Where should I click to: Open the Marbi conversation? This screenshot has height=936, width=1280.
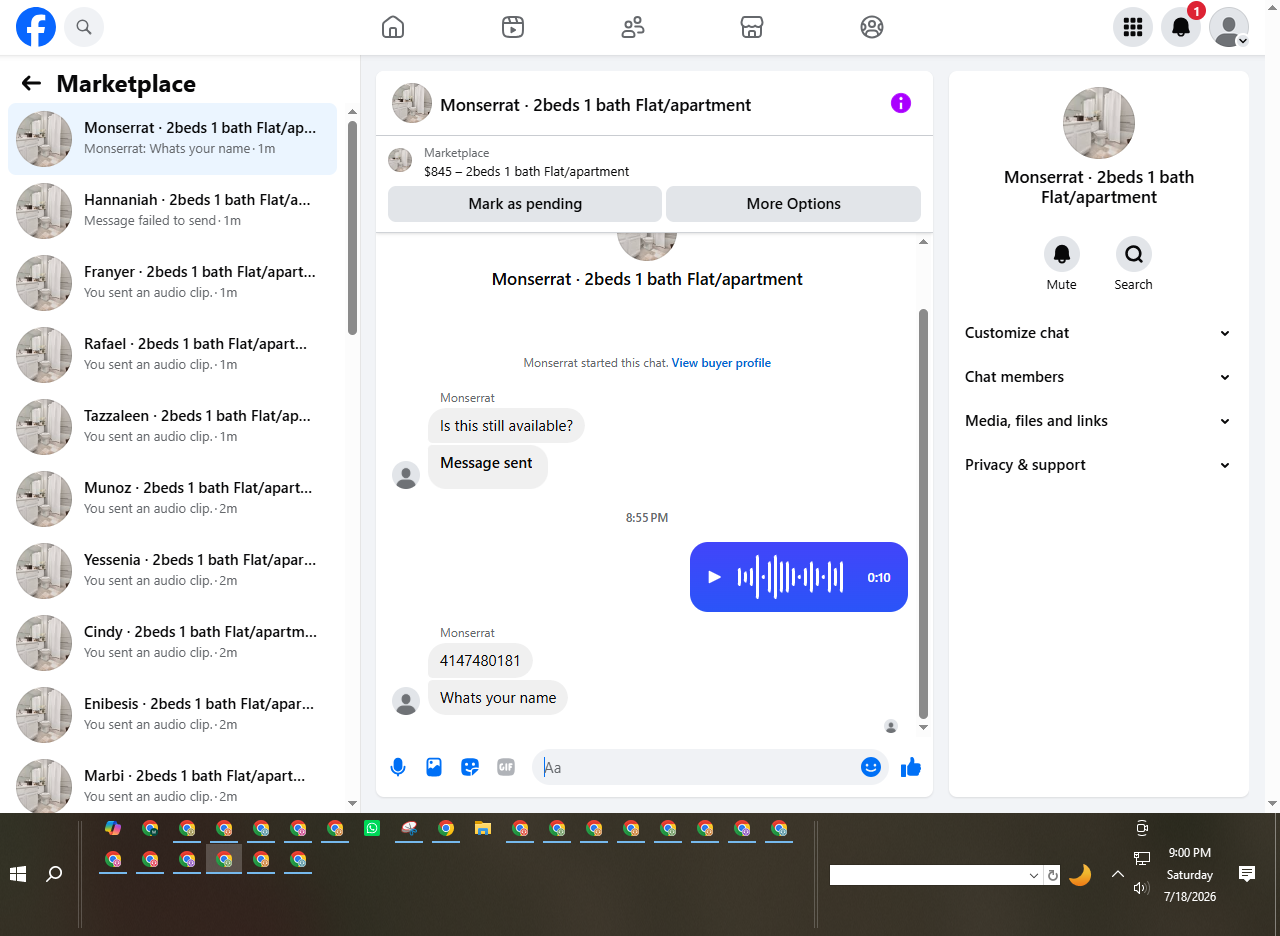(x=172, y=784)
